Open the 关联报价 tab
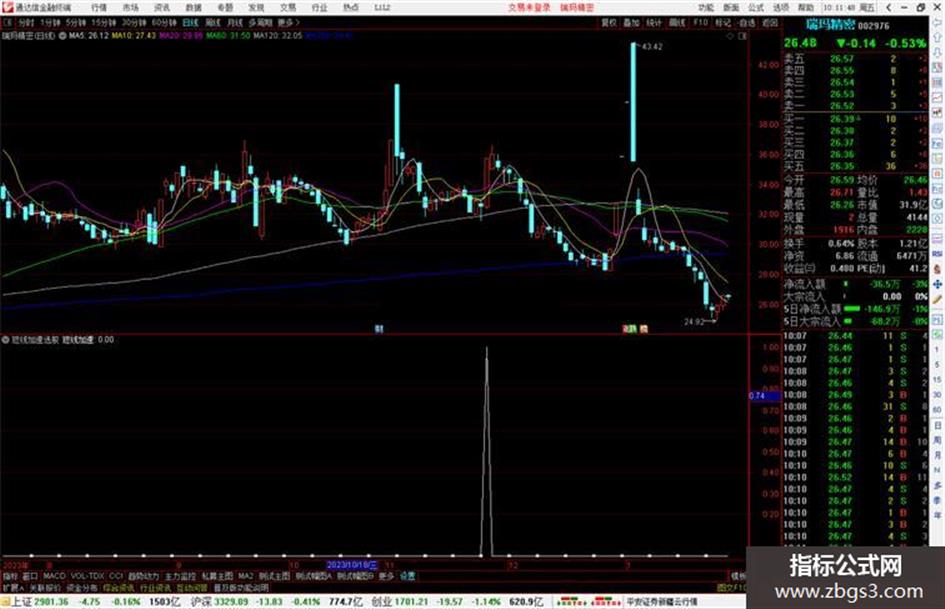The width and height of the screenshot is (945, 609). (x=45, y=587)
